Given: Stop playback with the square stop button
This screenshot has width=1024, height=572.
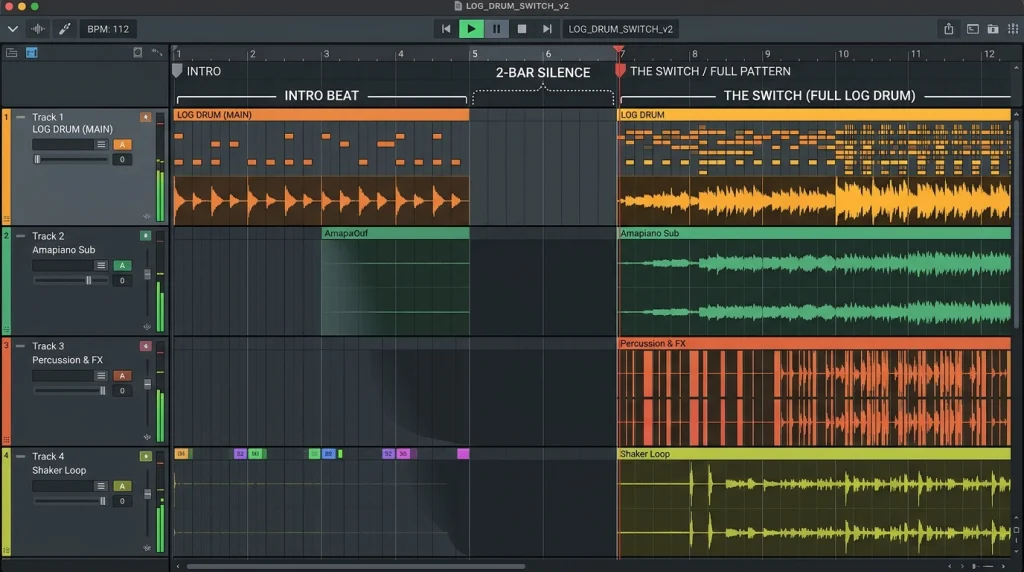Looking at the screenshot, I should point(522,29).
